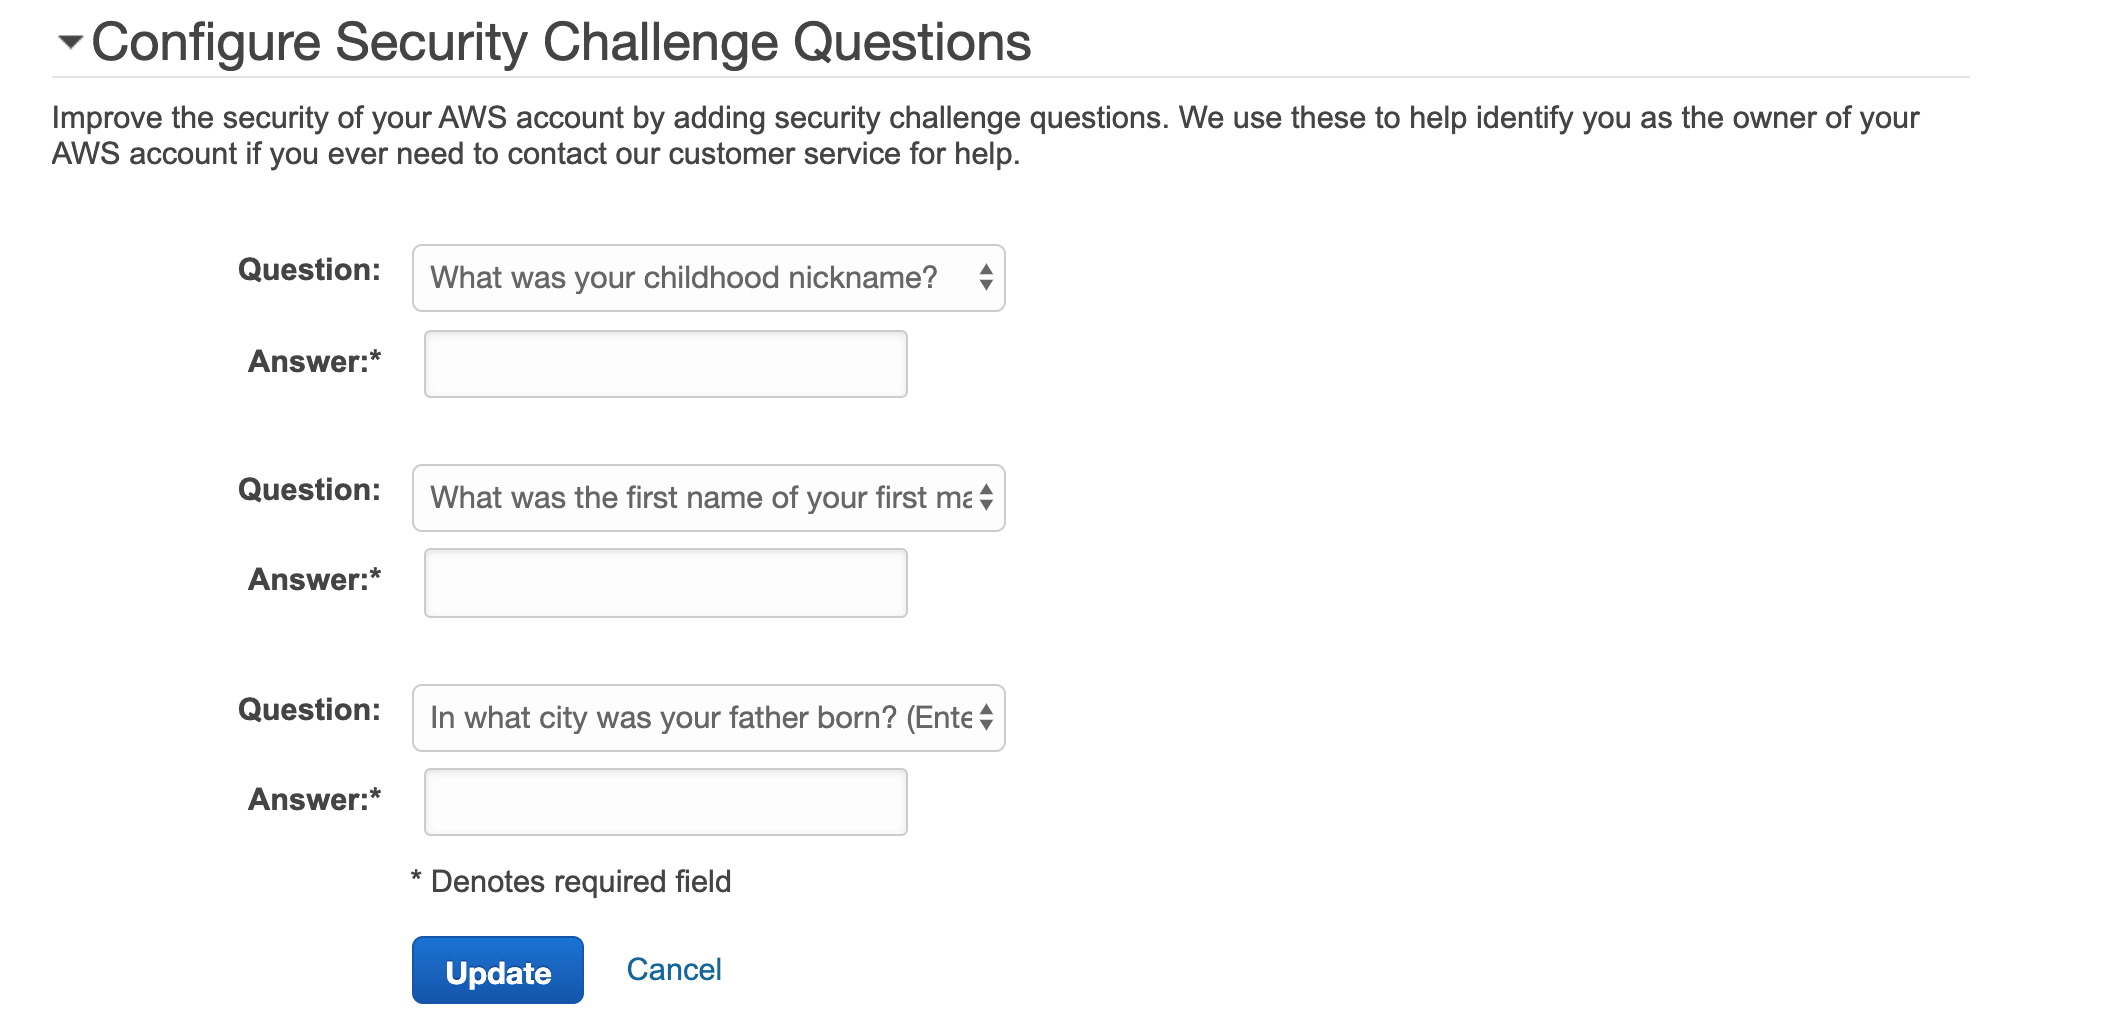Open the second question dropdown about first name
This screenshot has height=1034, width=2122.
[x=707, y=498]
